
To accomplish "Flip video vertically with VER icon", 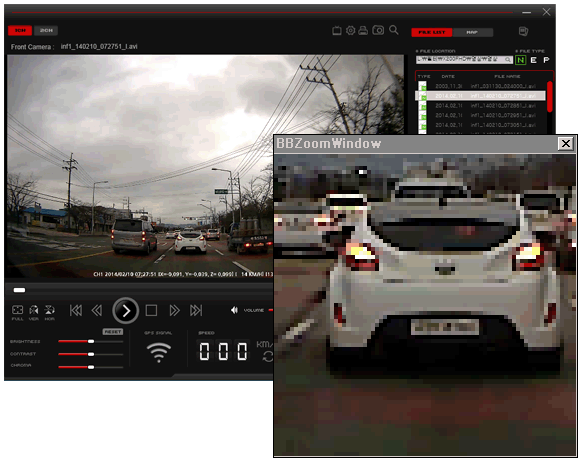I will (34, 312).
